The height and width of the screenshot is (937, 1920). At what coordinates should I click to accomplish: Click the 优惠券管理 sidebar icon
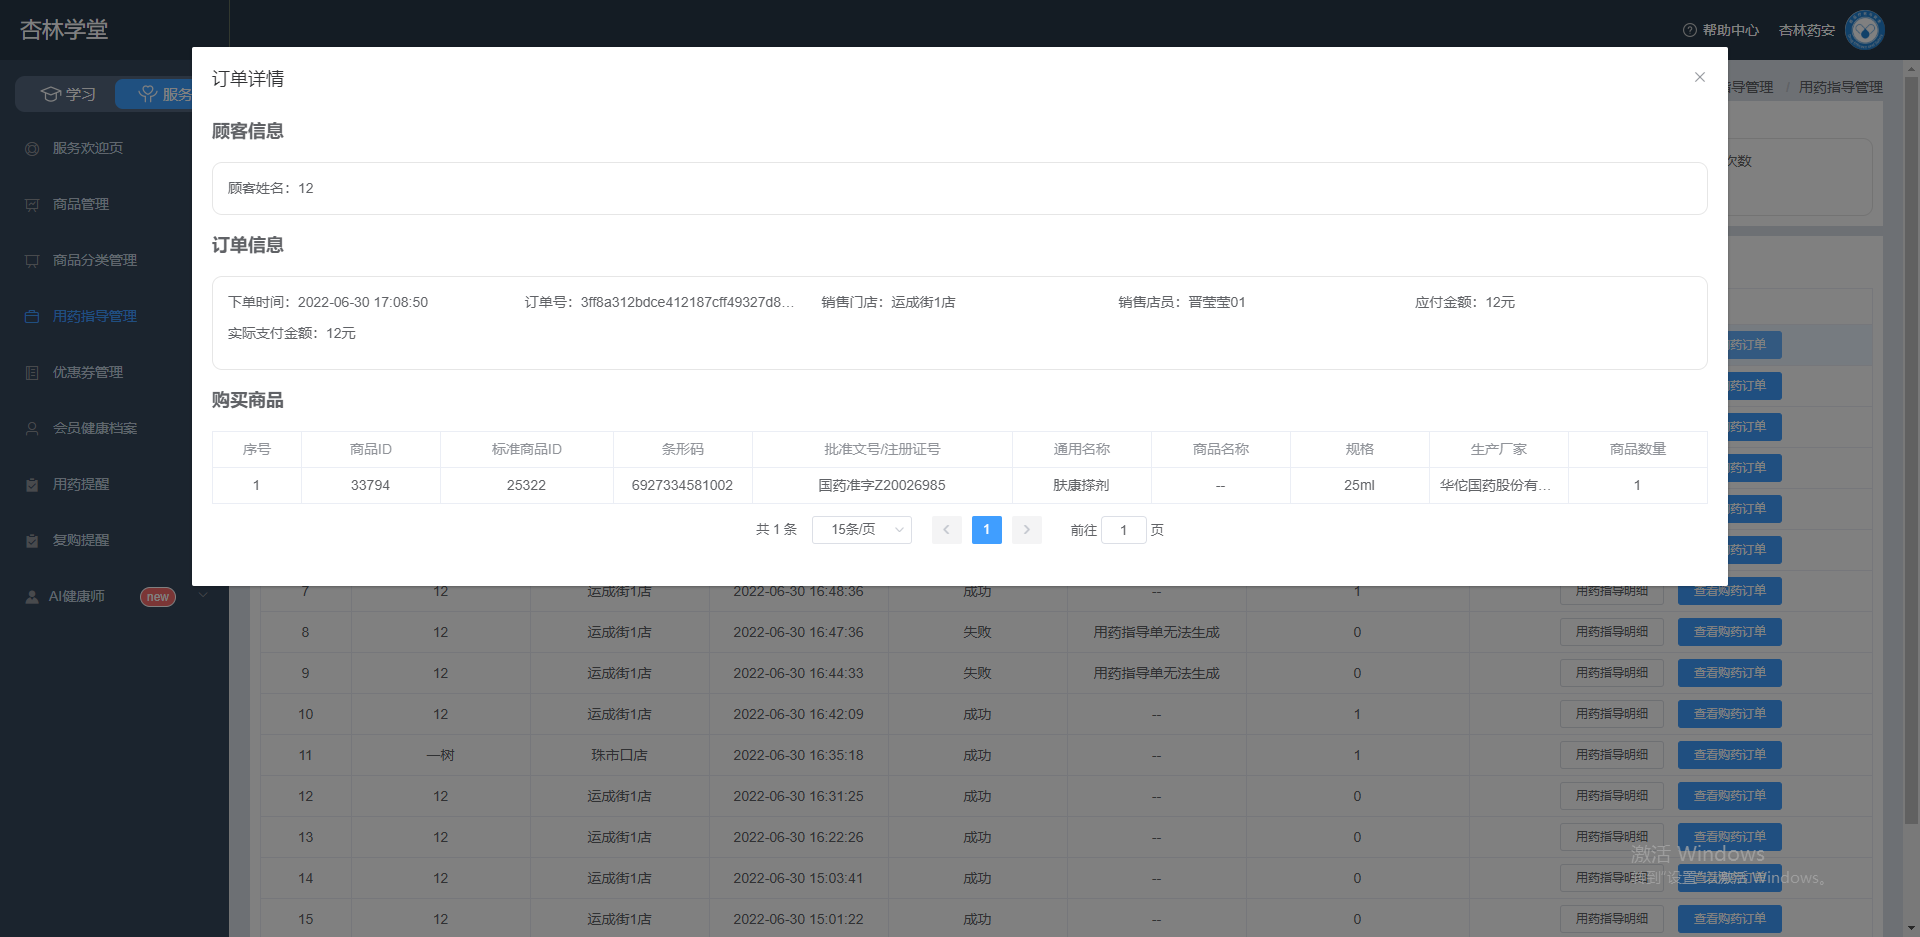[x=32, y=372]
